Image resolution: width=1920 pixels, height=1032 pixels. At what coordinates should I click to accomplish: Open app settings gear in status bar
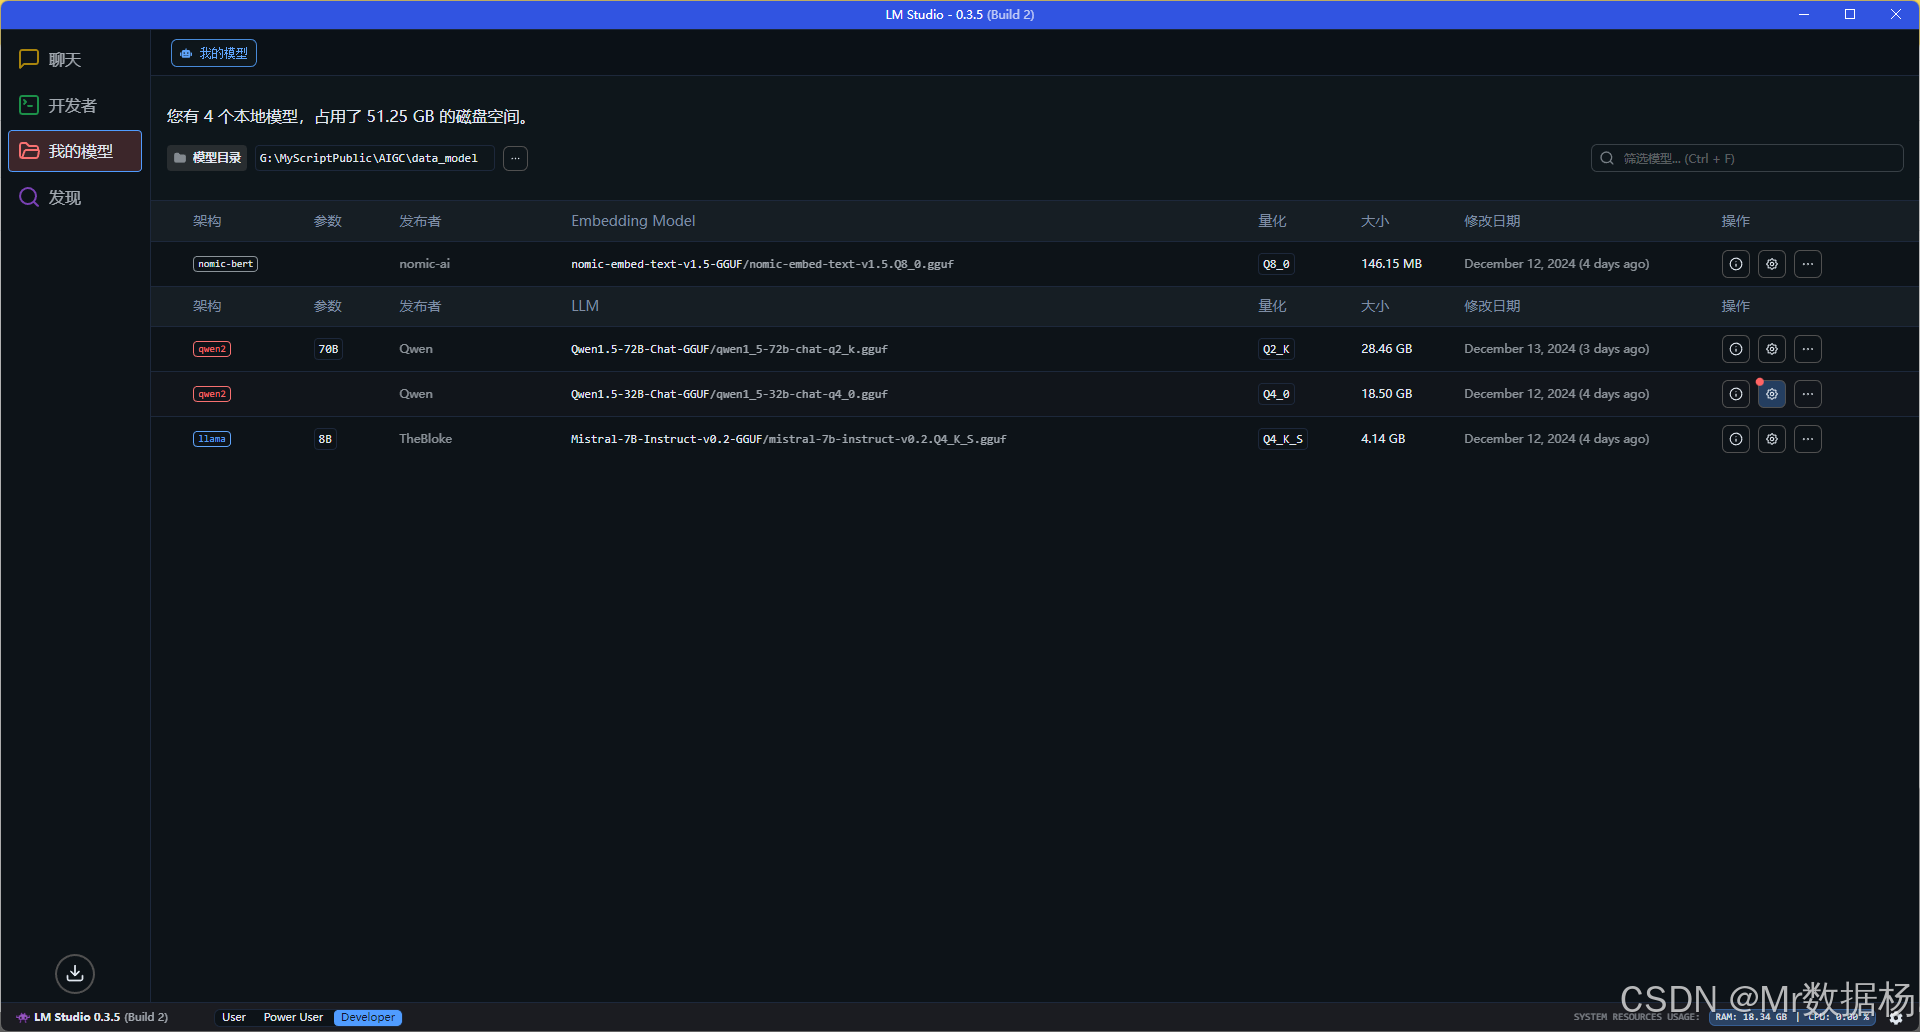click(1896, 1018)
